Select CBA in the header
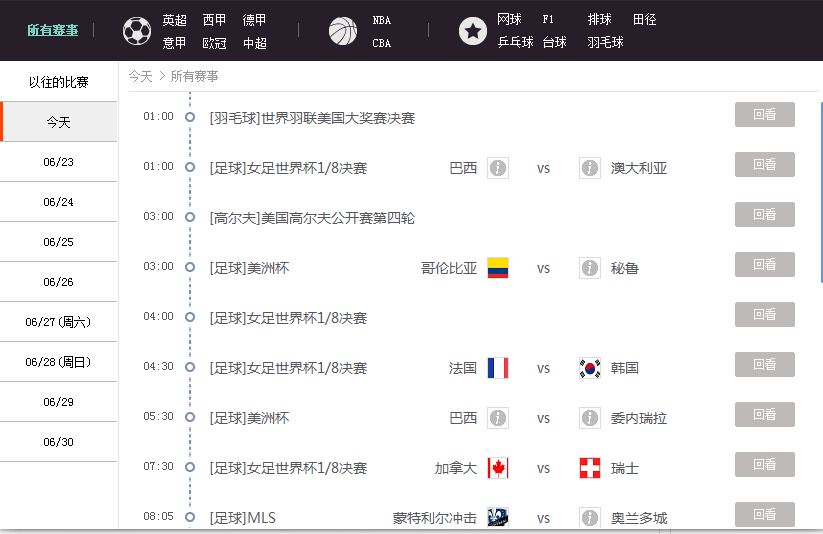Viewport: 823px width, 534px height. [382, 43]
